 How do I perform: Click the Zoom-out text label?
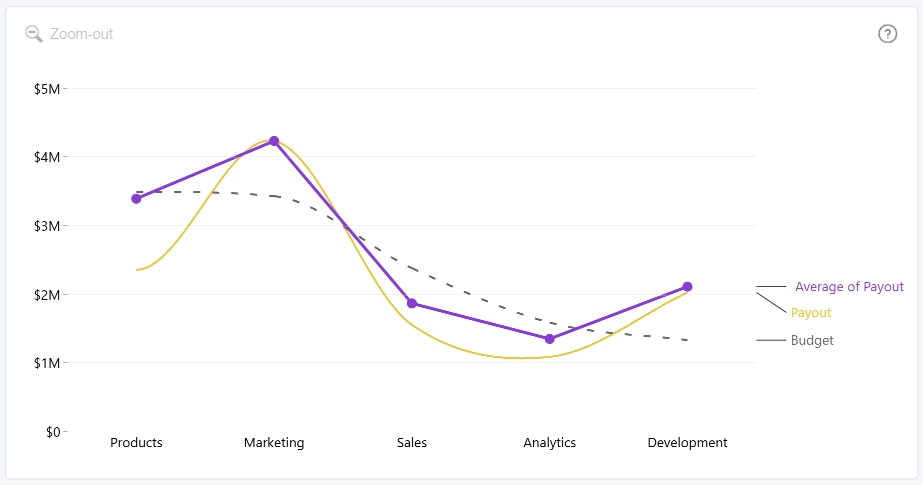pyautogui.click(x=81, y=34)
